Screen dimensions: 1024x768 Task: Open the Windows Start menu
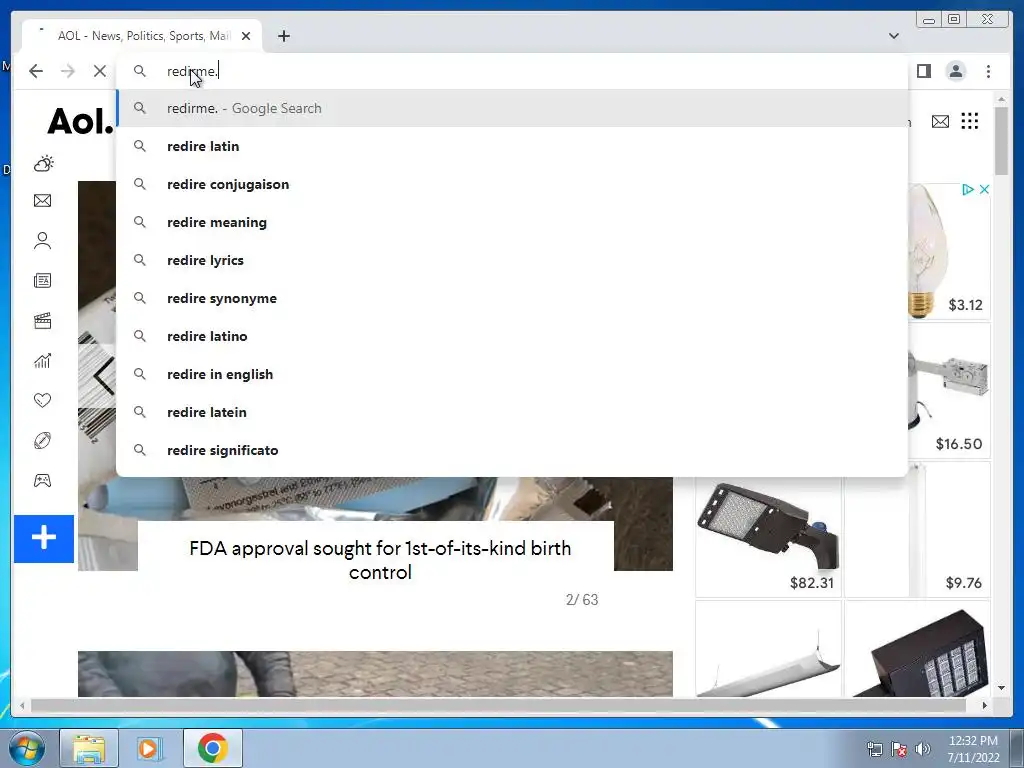pos(27,748)
